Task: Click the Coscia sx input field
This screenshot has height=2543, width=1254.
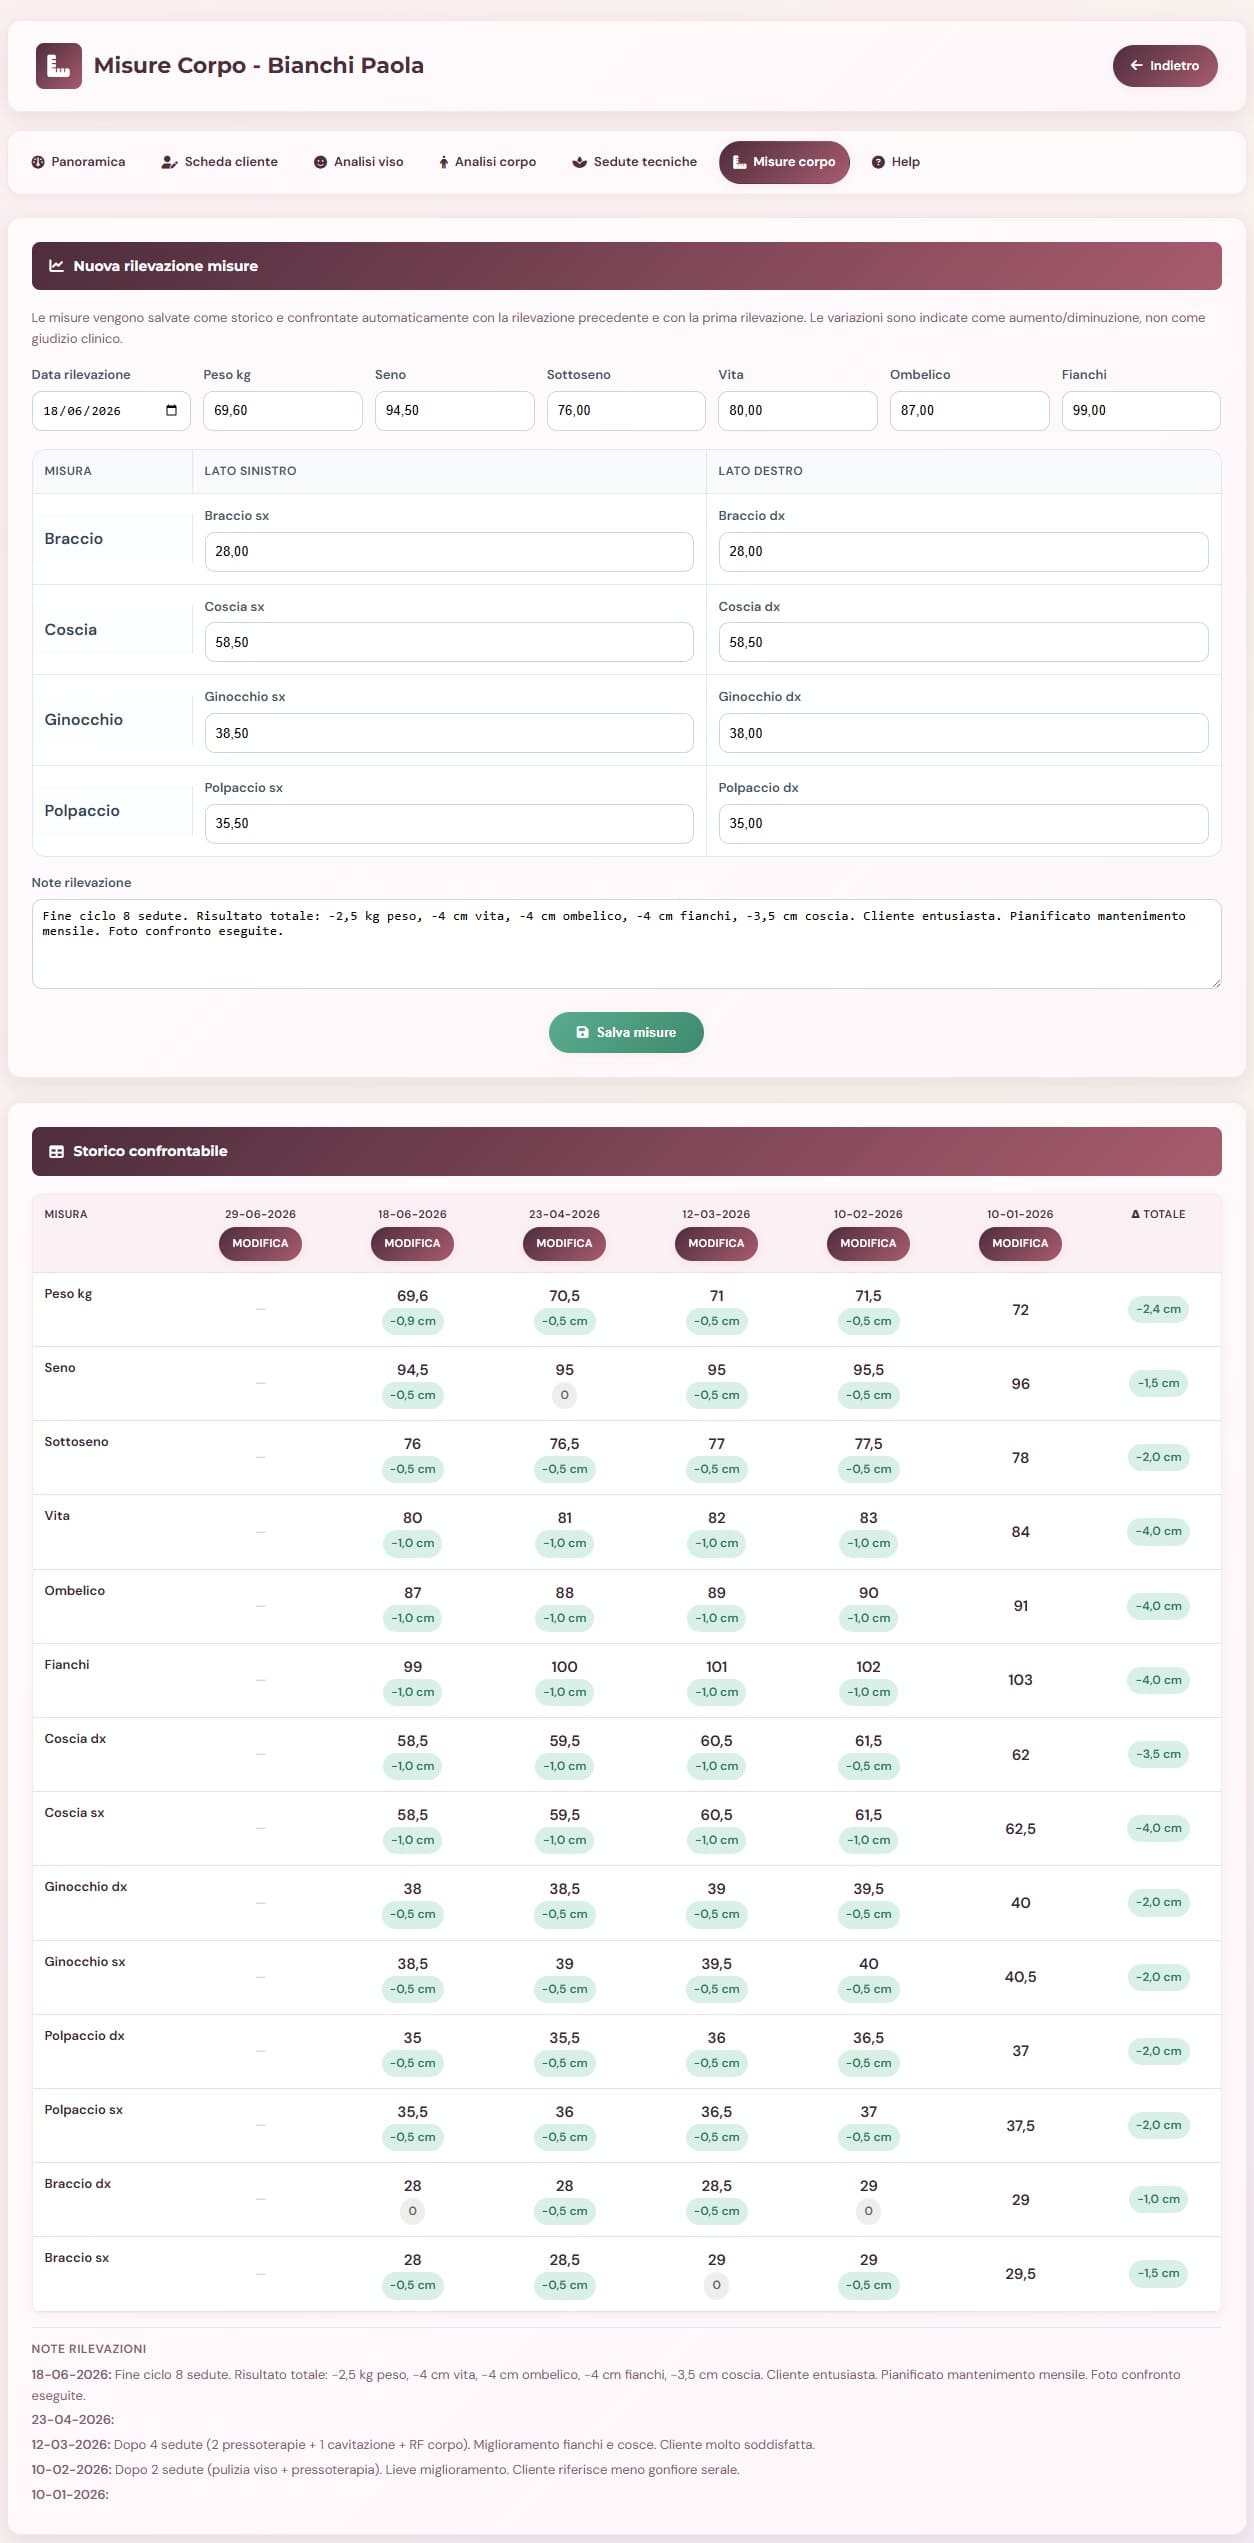Action: tap(449, 642)
